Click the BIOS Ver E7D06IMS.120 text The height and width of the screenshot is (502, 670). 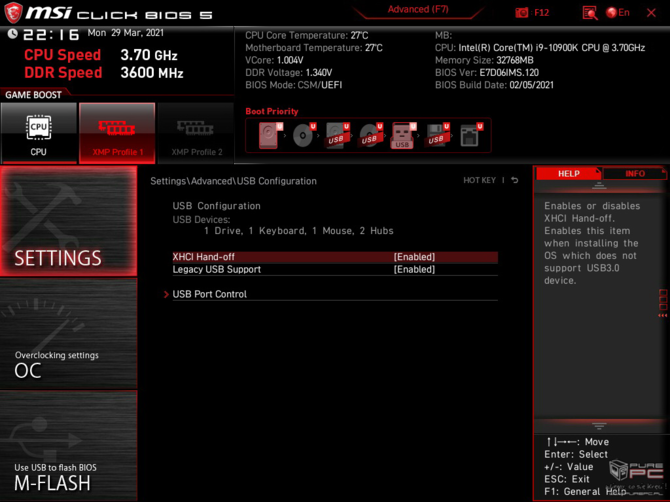487,73
